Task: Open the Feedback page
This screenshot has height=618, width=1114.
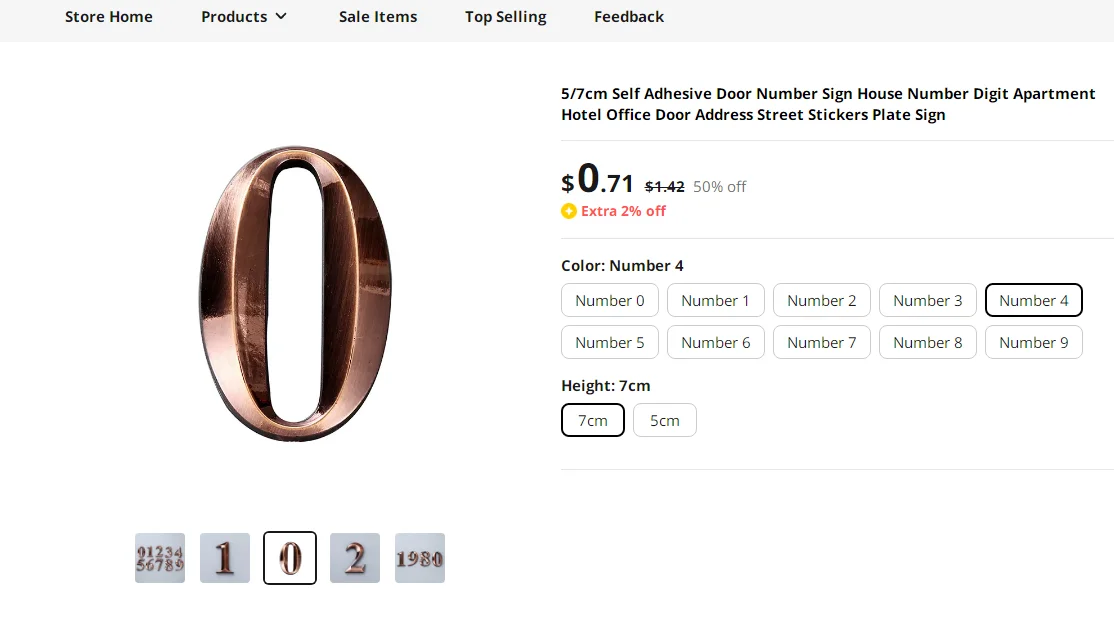Action: (x=629, y=16)
